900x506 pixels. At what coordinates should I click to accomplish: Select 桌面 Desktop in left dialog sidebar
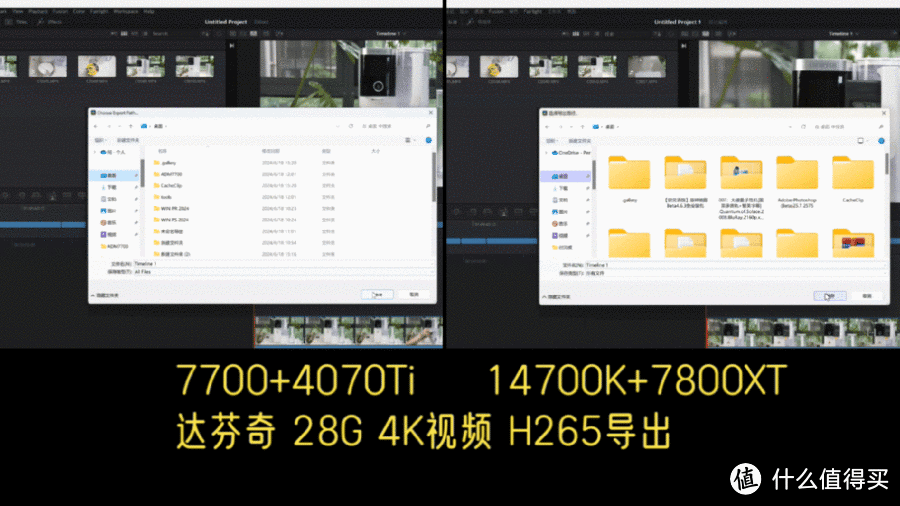[115, 176]
